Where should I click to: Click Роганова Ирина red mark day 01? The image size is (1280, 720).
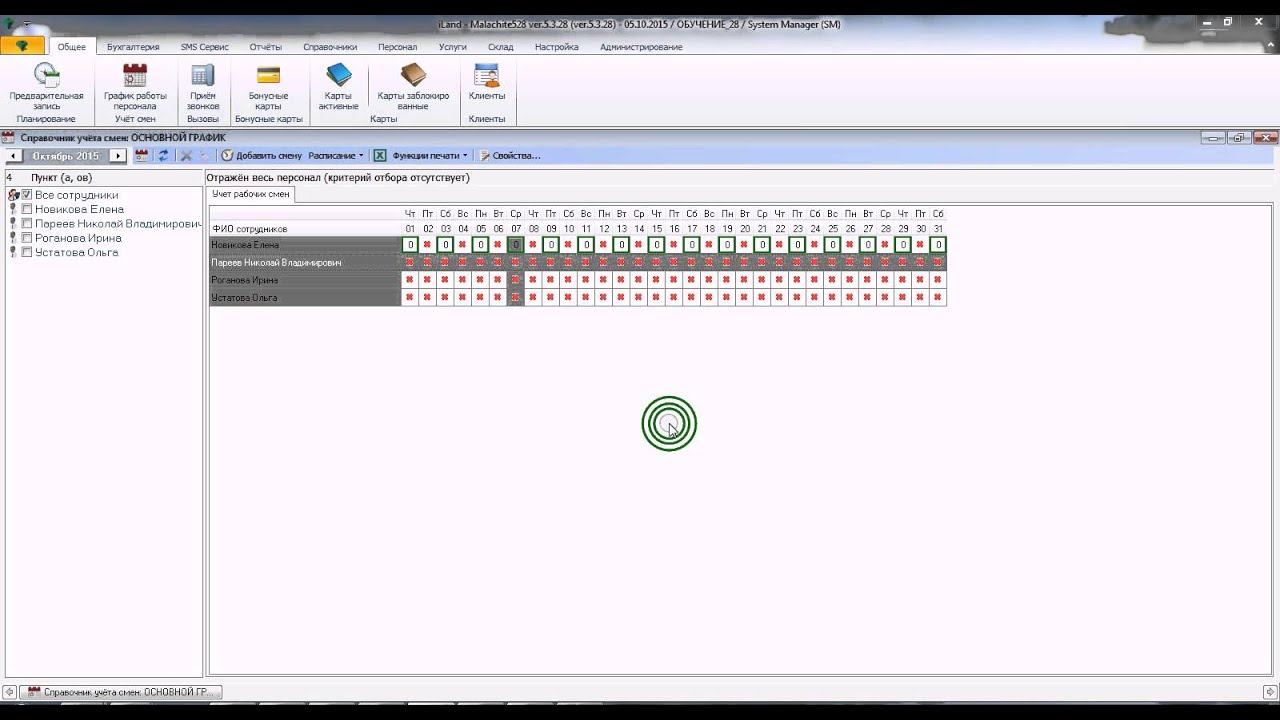tap(410, 280)
